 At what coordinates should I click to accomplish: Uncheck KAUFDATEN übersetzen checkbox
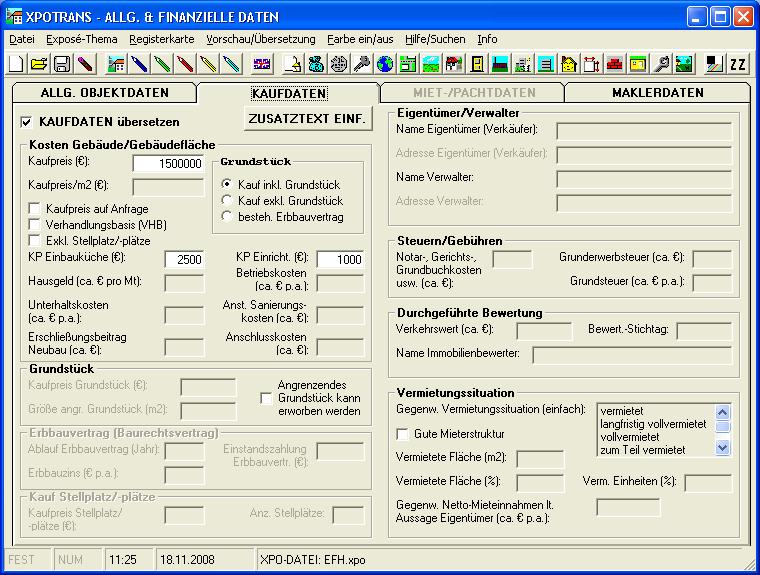[27, 122]
